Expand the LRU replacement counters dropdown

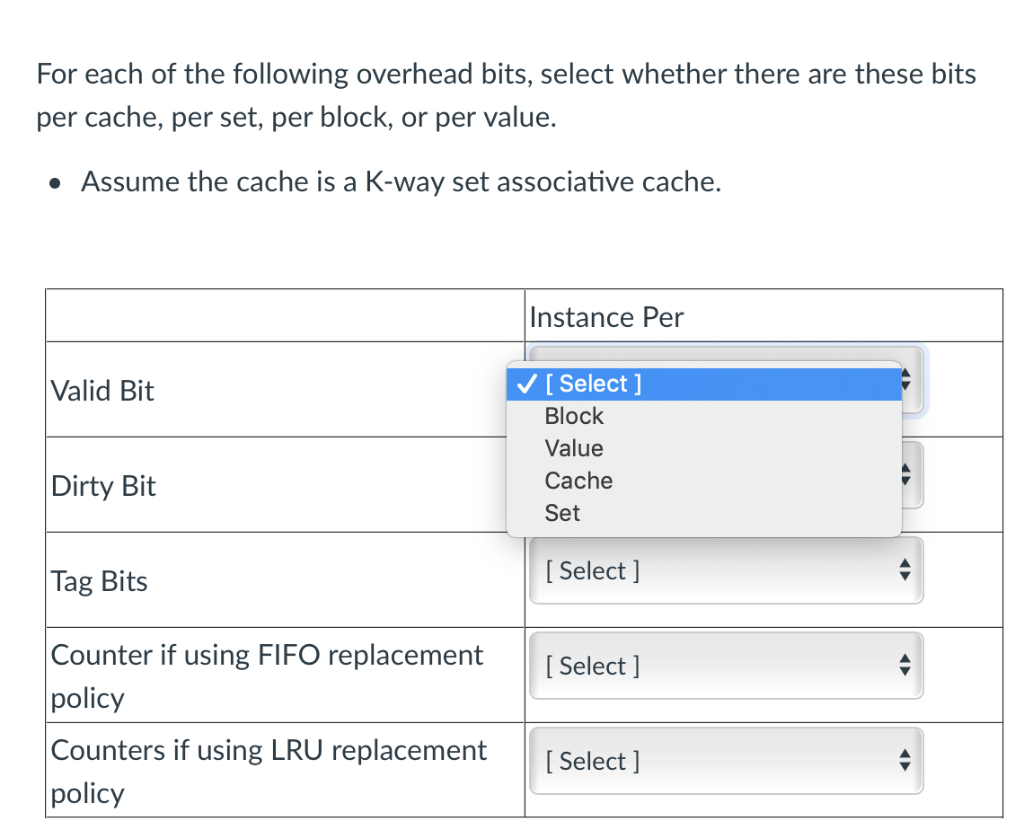[x=725, y=761]
